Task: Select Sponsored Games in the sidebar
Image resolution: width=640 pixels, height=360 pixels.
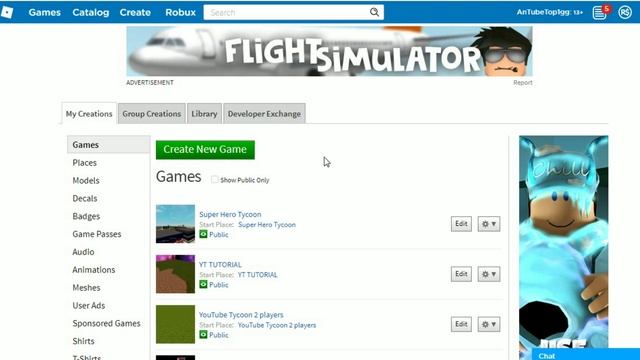Action: pos(107,323)
